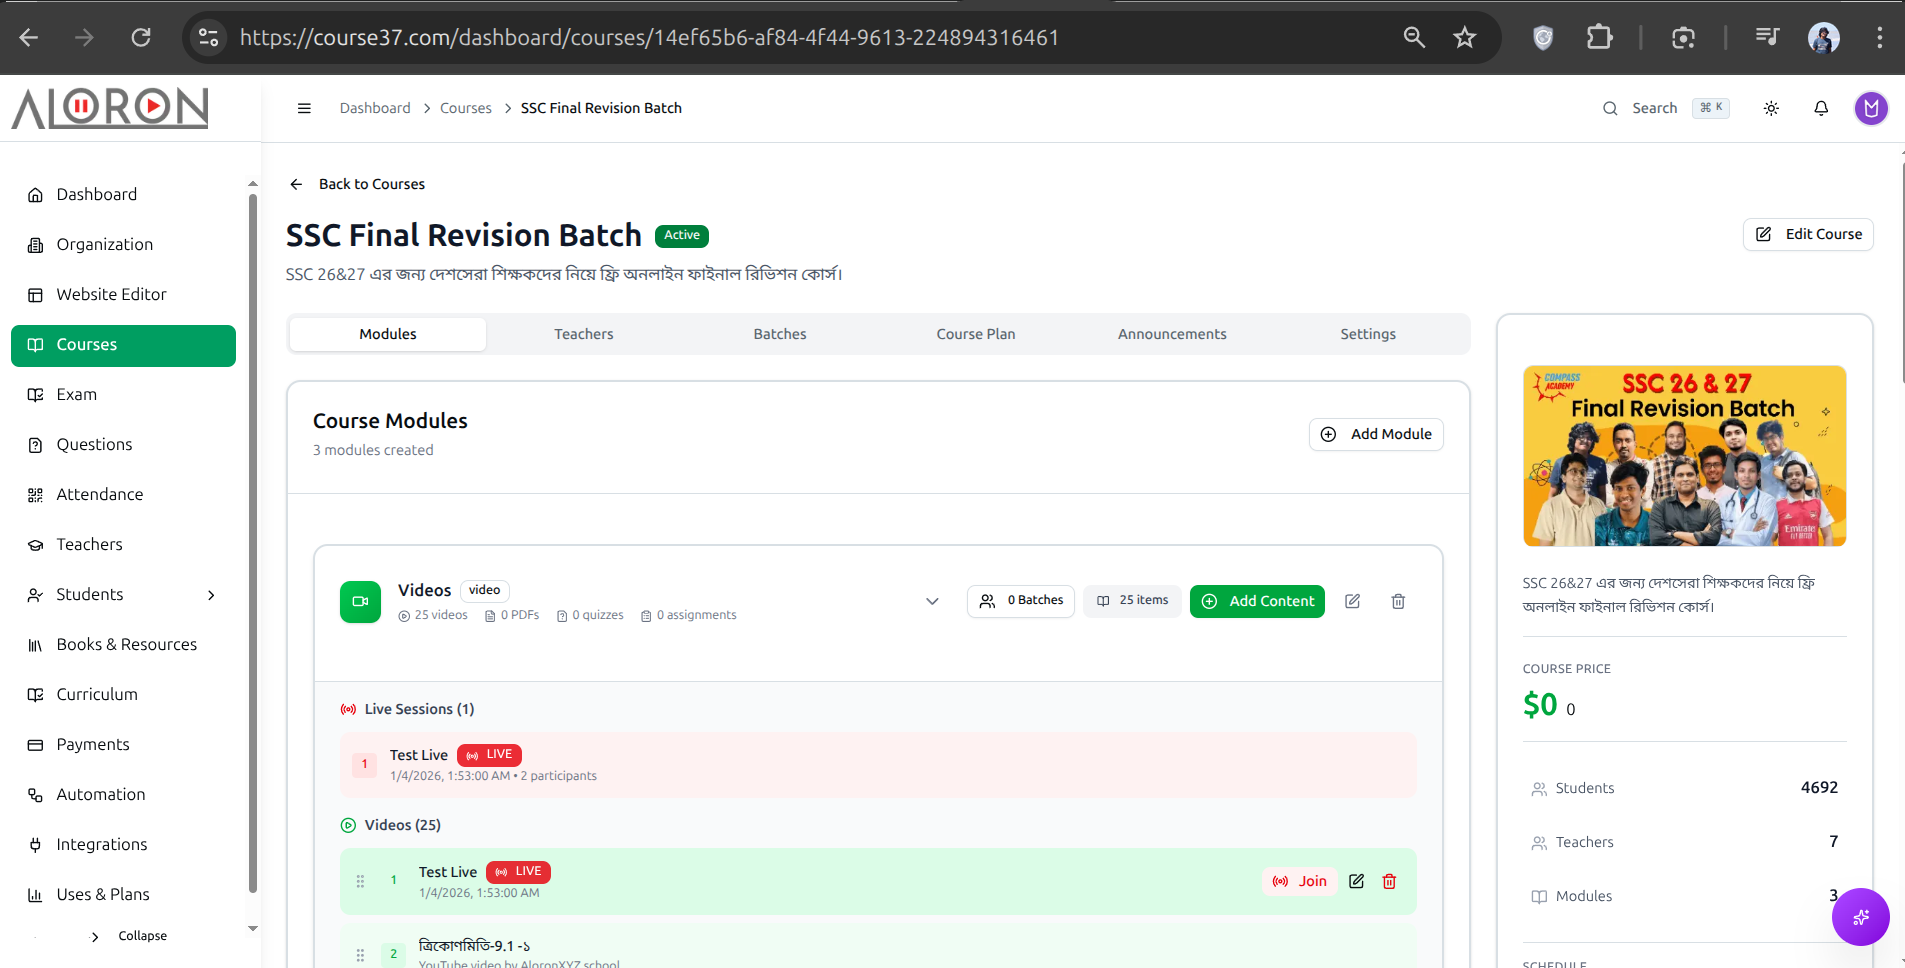This screenshot has height=968, width=1905.
Task: Toggle the light/dark theme sun icon
Action: pos(1771,108)
